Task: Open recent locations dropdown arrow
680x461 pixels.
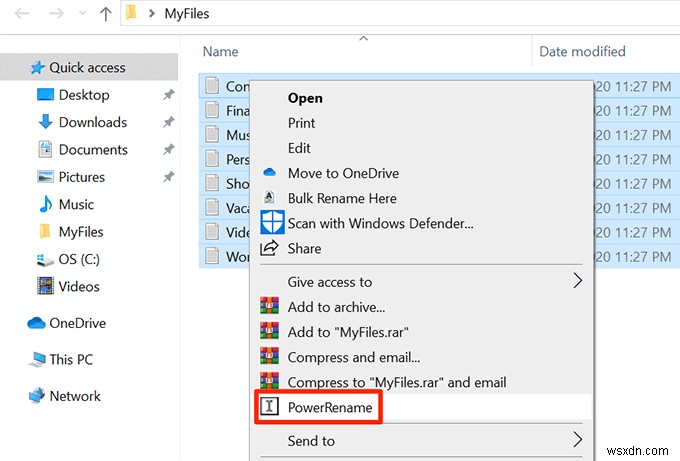Action: [x=82, y=13]
